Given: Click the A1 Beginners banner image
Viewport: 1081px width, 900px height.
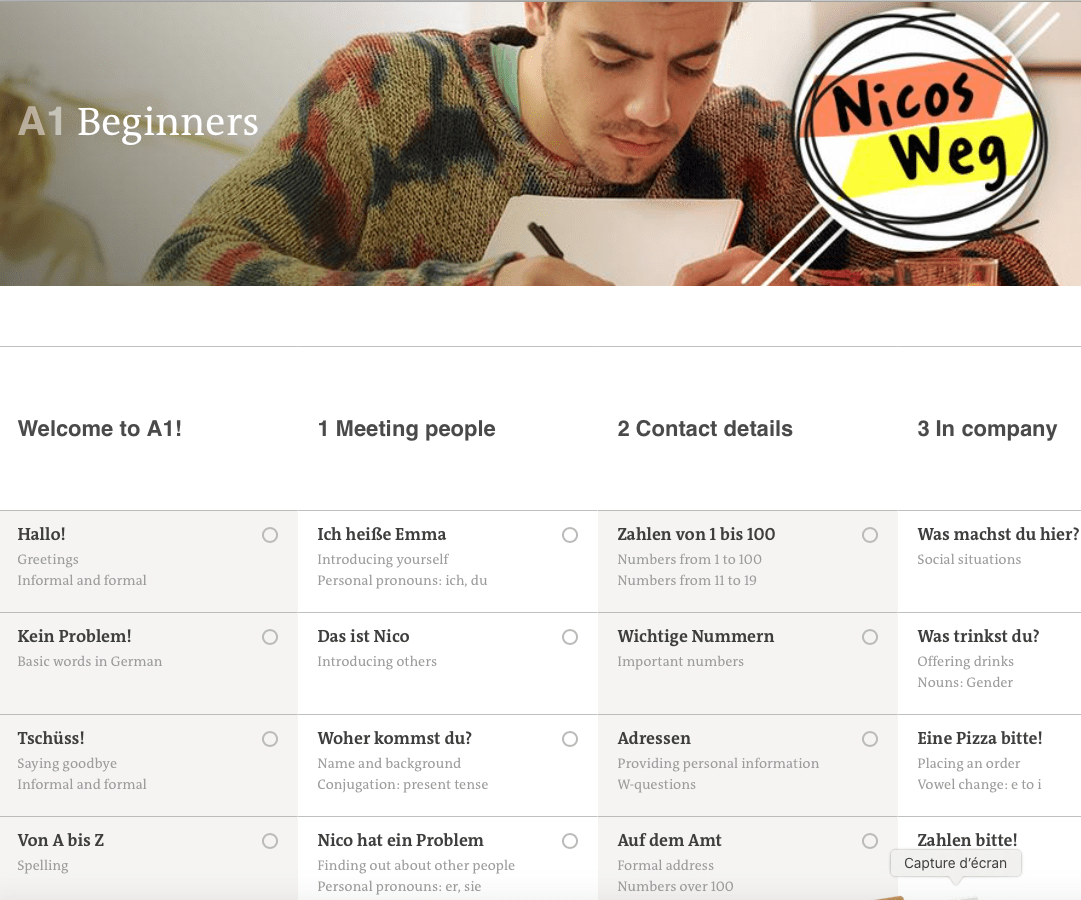Looking at the screenshot, I should (540, 143).
